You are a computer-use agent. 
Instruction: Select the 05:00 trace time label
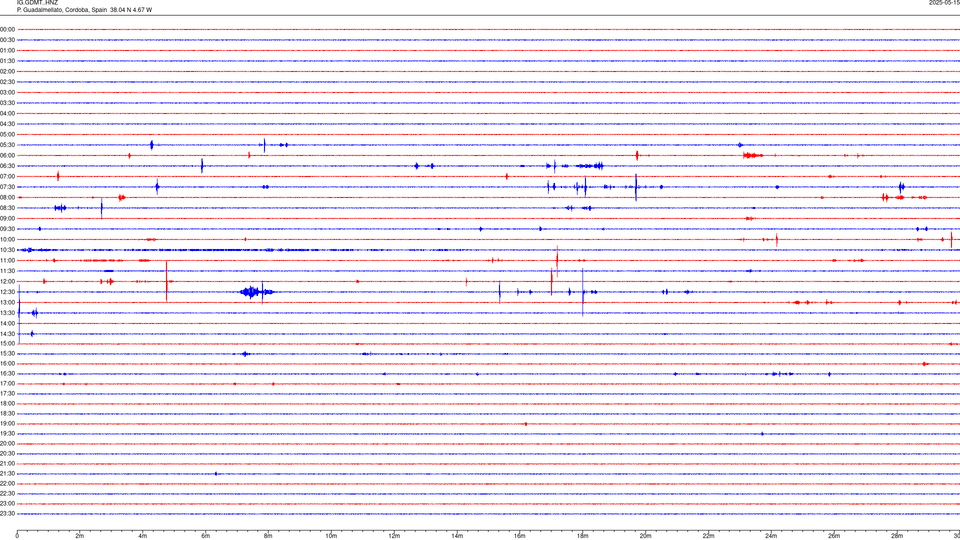[7, 134]
